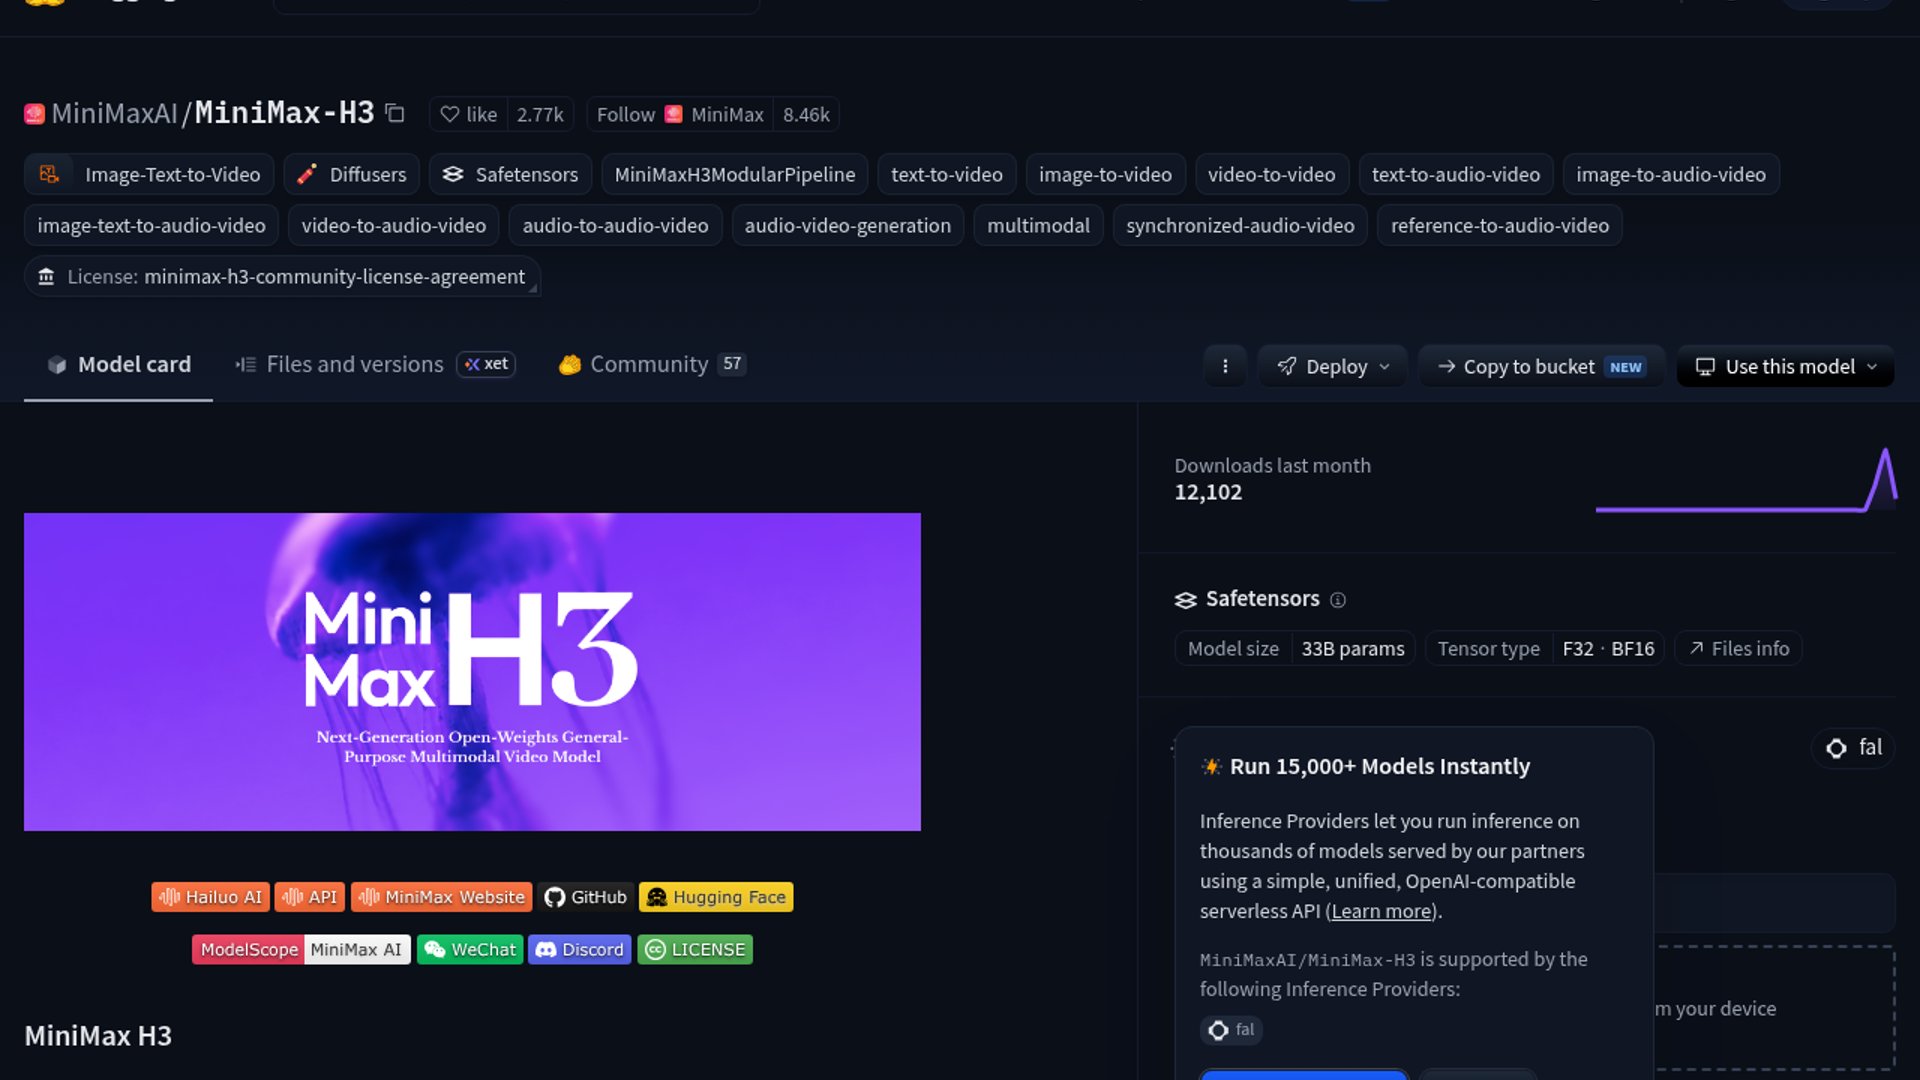This screenshot has height=1080, width=1920.
Task: Filter by the video-to-audio-video tag
Action: point(394,225)
